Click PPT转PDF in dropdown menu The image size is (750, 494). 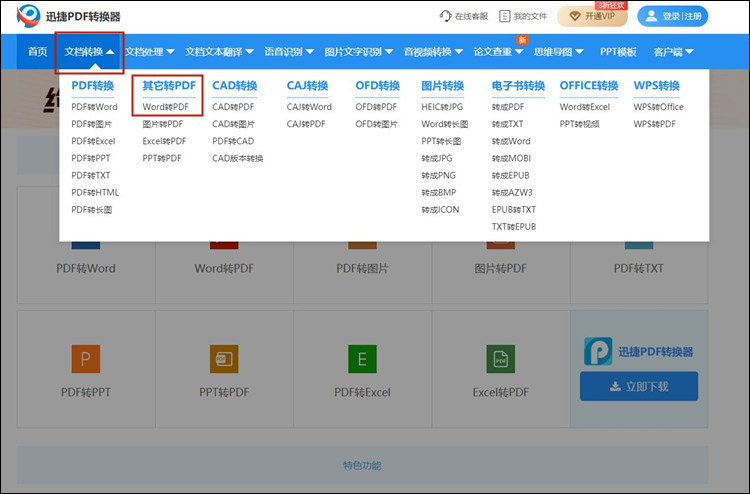(162, 158)
